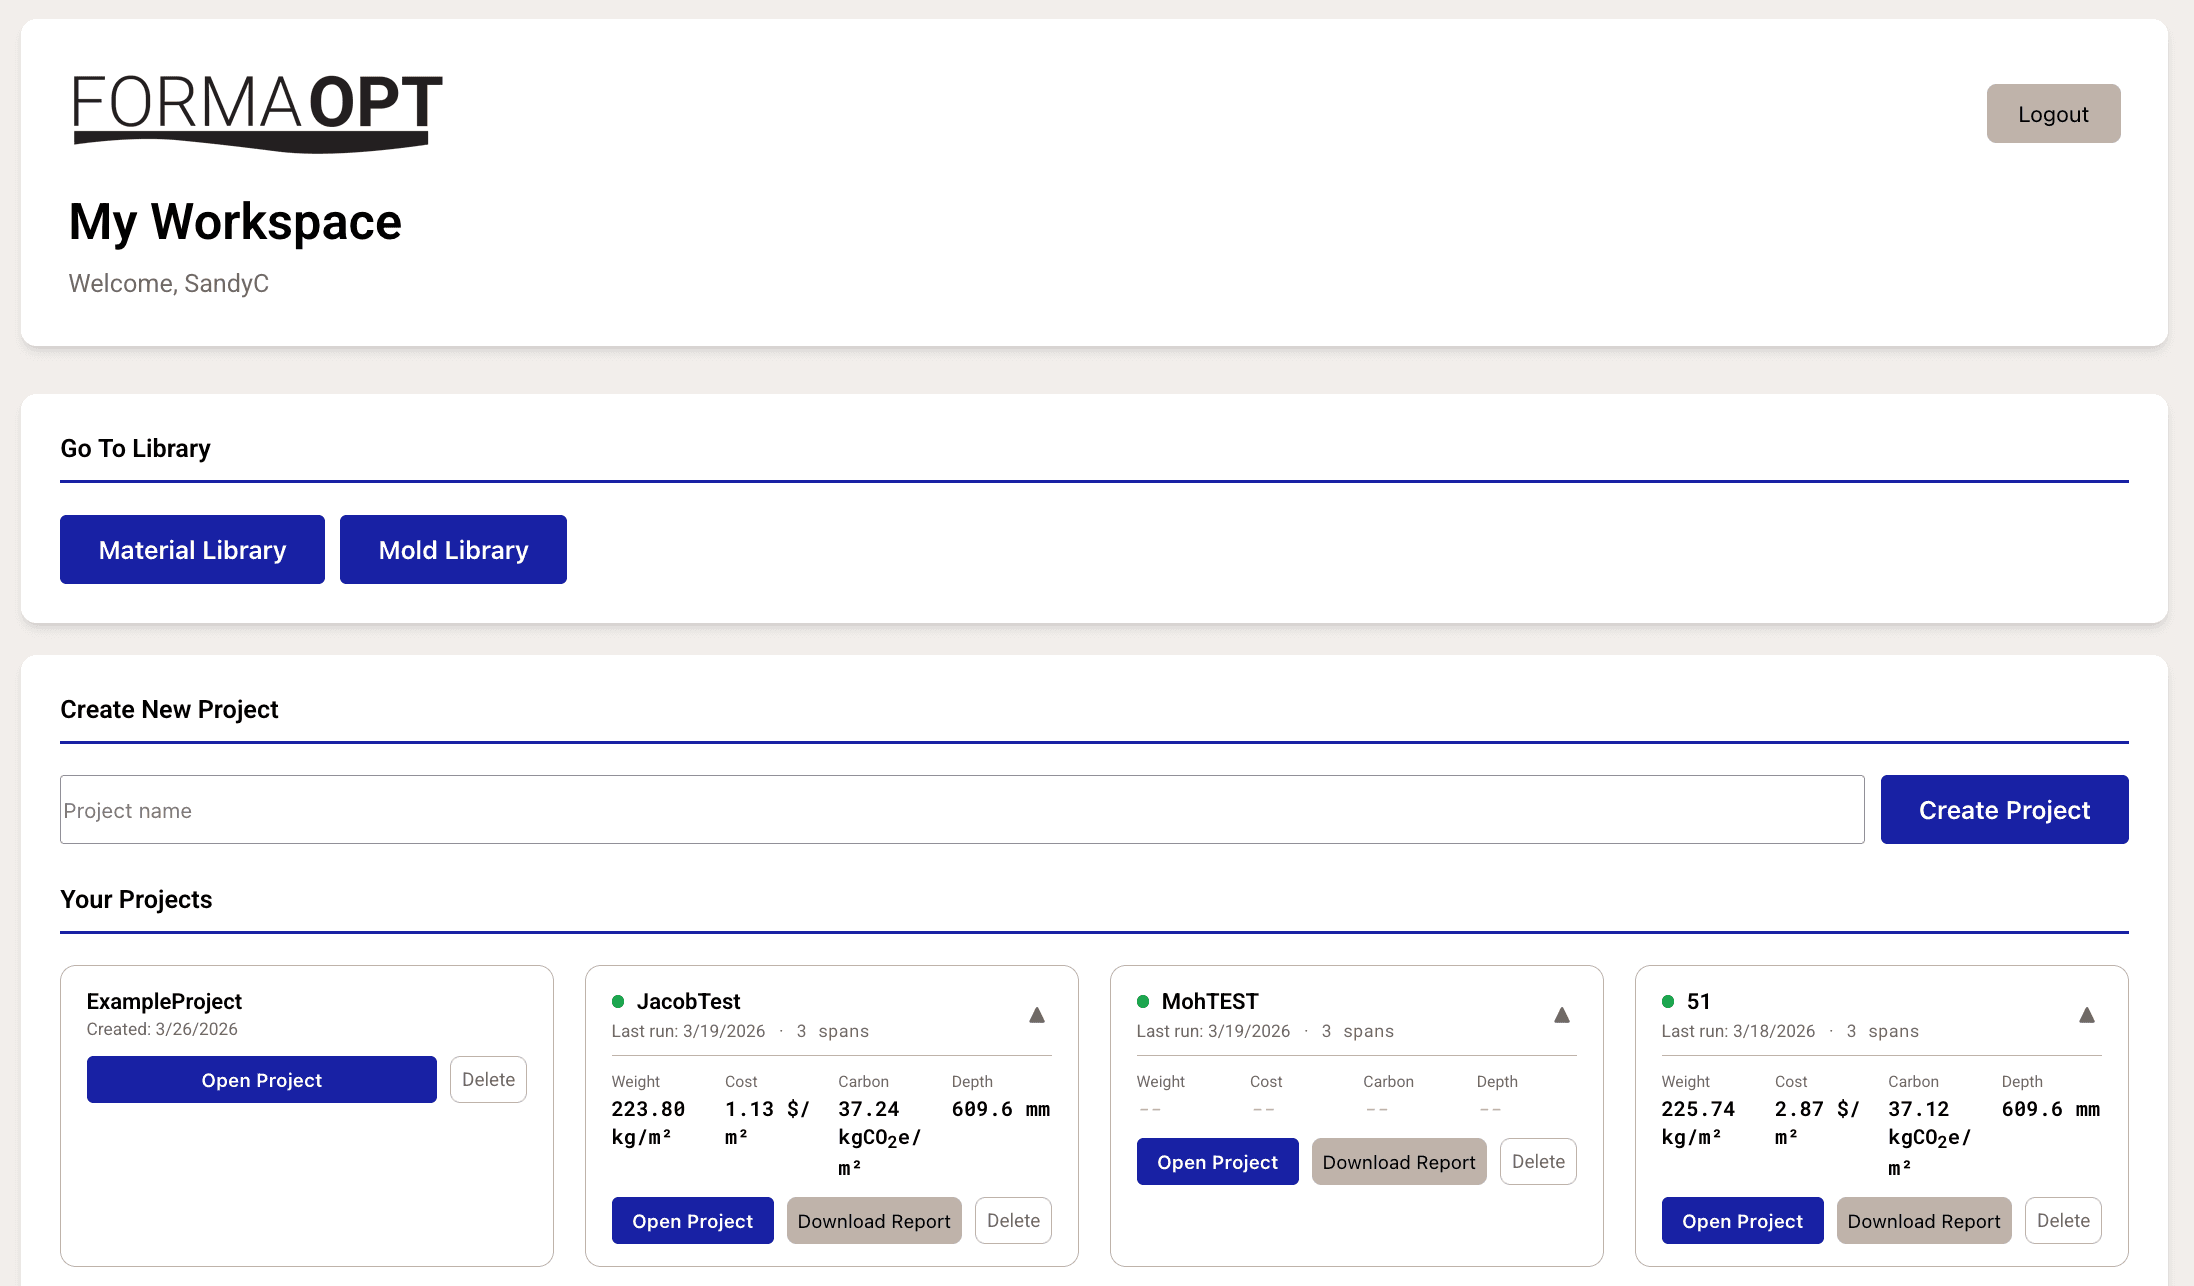This screenshot has height=1286, width=2194.
Task: Click the green status dot on JacobTest
Action: (x=618, y=1001)
